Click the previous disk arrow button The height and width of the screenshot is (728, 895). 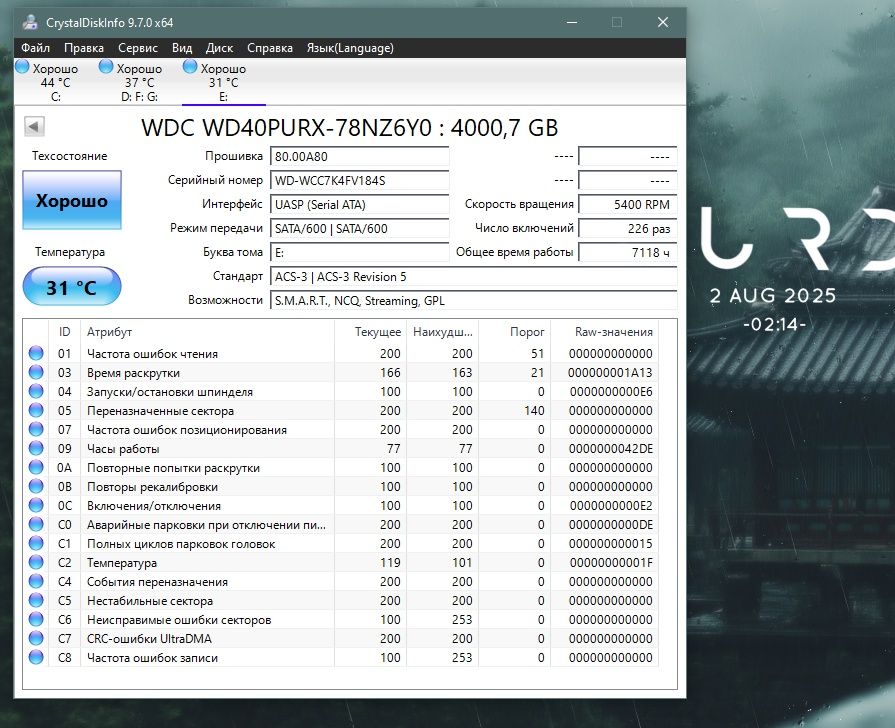point(34,126)
